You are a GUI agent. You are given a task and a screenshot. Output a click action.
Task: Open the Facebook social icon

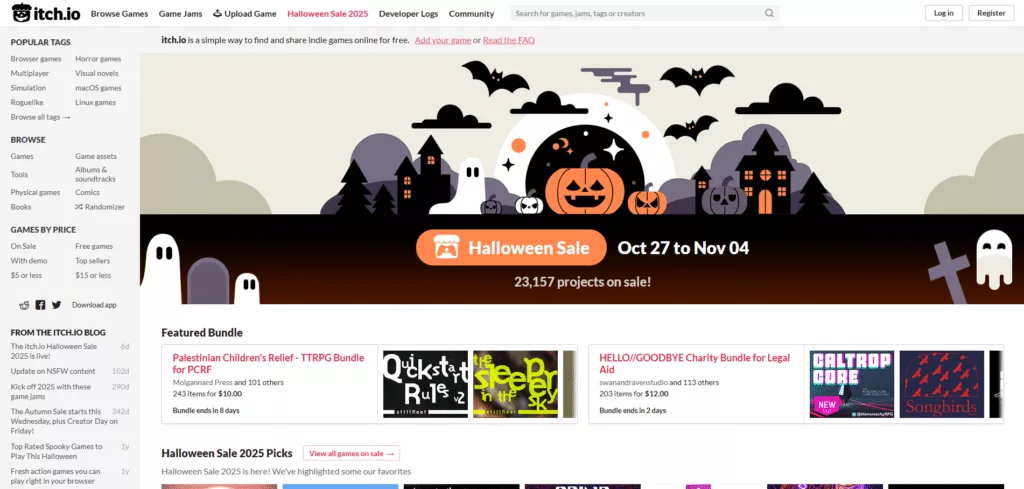pyautogui.click(x=40, y=305)
